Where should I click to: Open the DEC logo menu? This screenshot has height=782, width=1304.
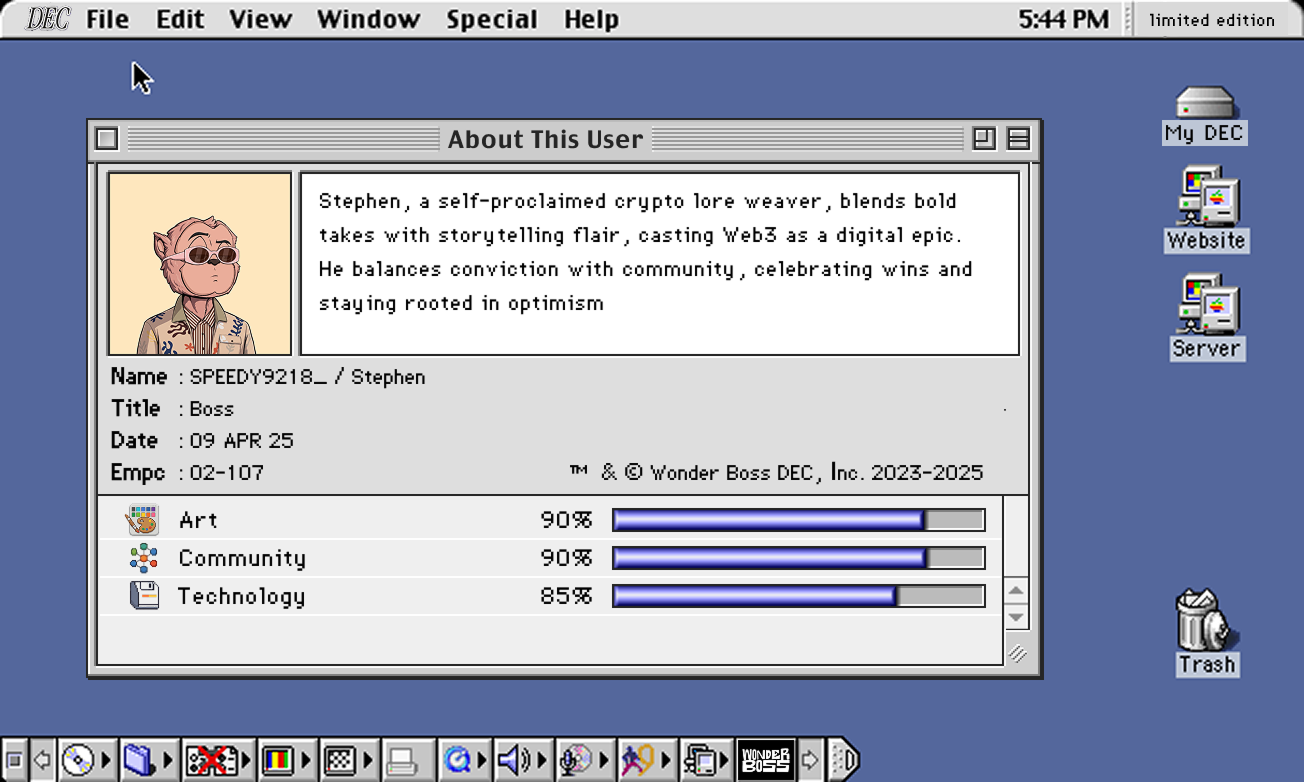48,19
